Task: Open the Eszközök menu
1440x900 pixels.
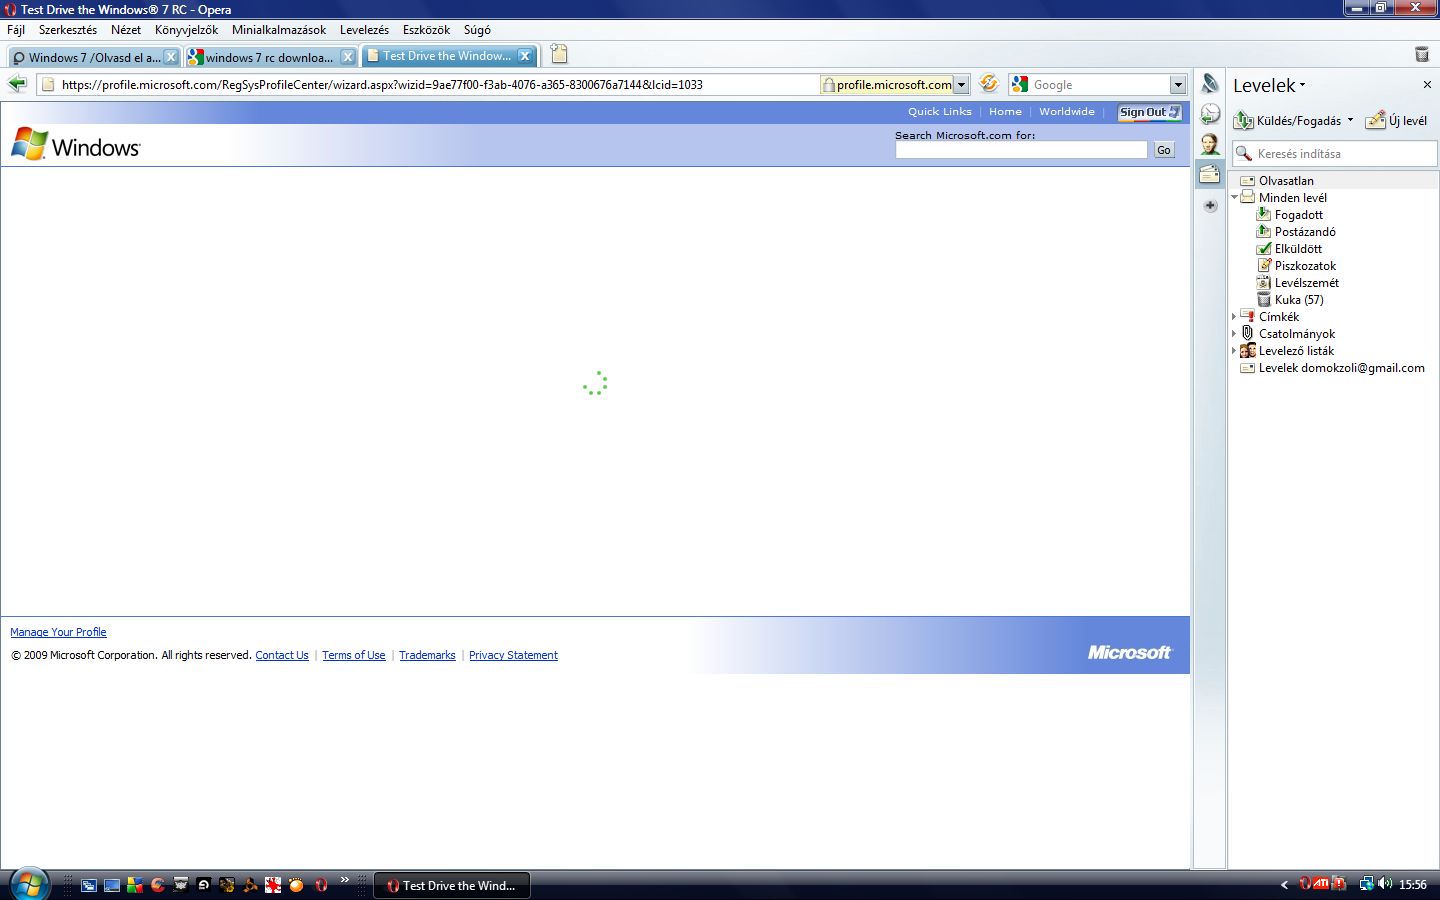Action: click(x=426, y=30)
